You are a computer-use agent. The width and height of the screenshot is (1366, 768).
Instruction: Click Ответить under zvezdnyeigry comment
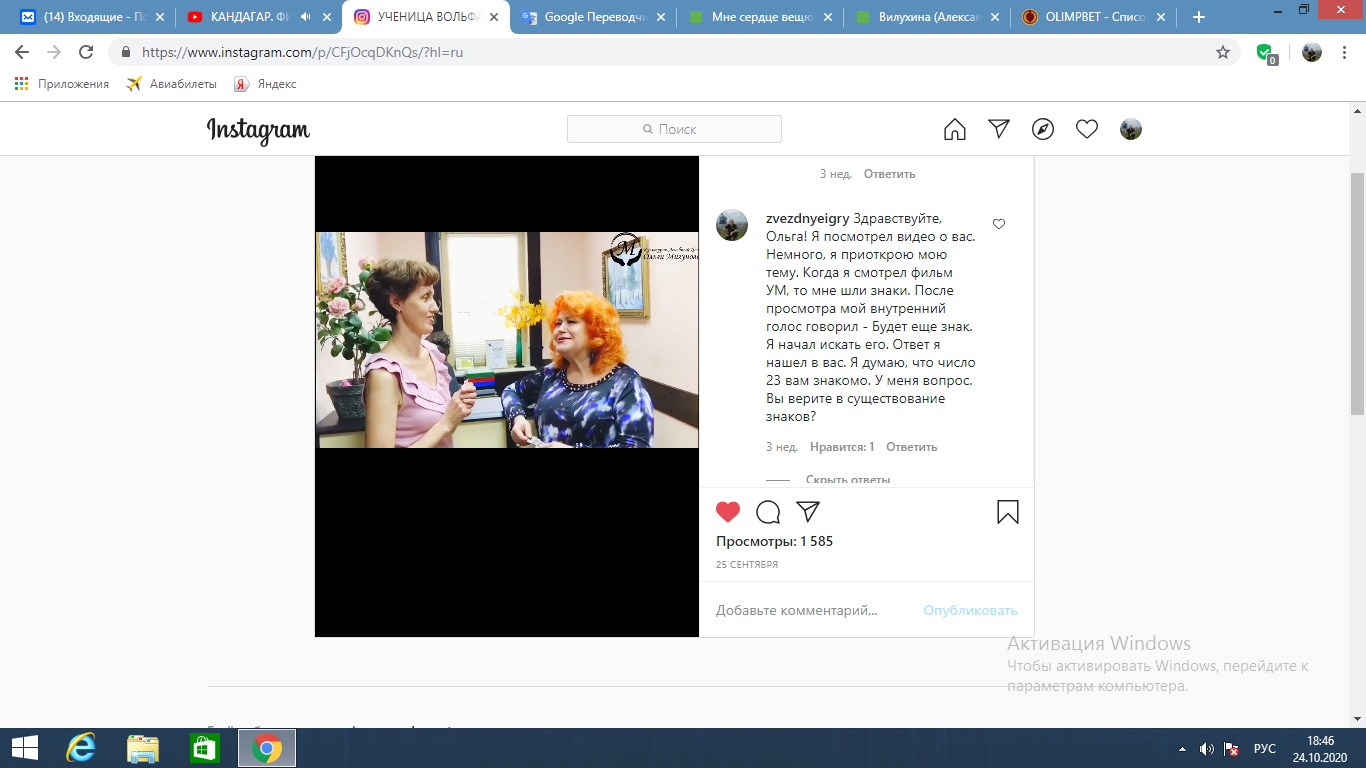911,447
